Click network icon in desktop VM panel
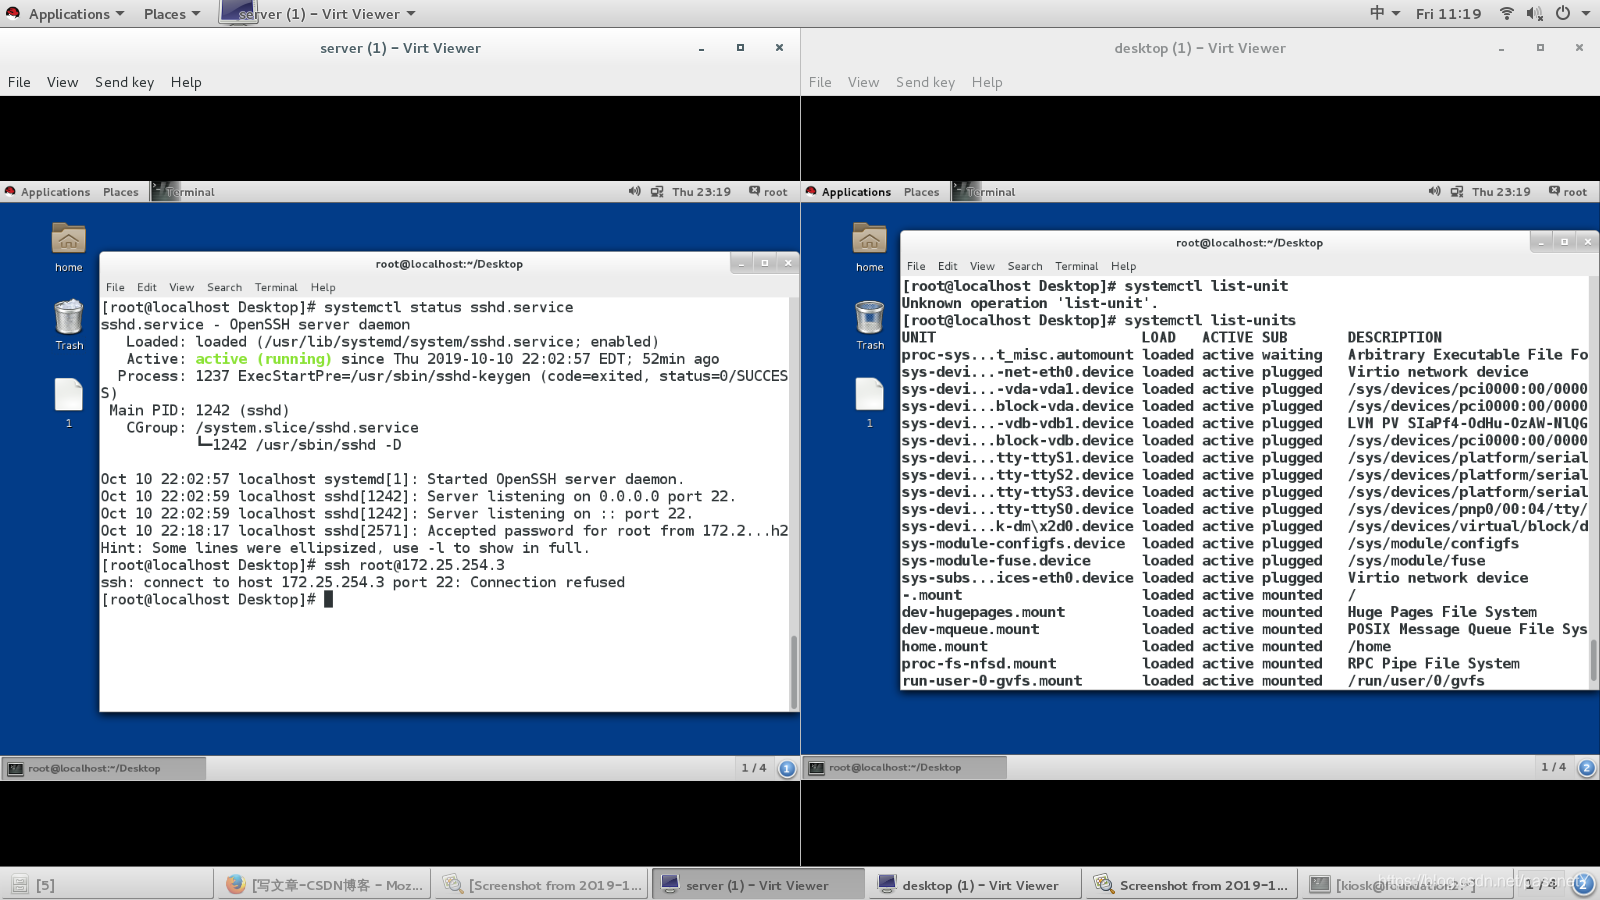The image size is (1600, 900). 1457,191
